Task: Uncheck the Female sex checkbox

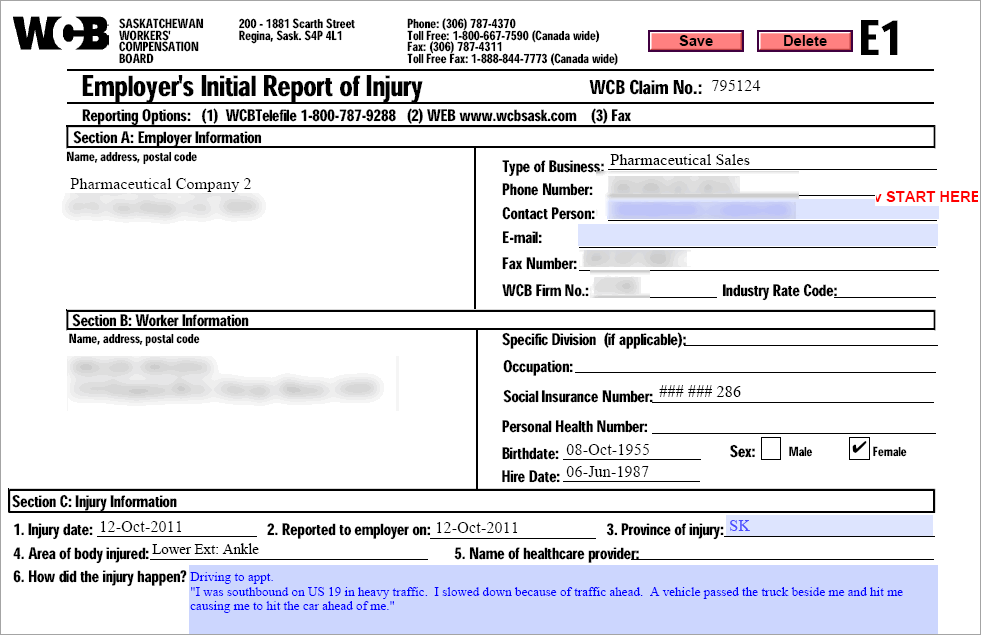Action: tap(859, 449)
